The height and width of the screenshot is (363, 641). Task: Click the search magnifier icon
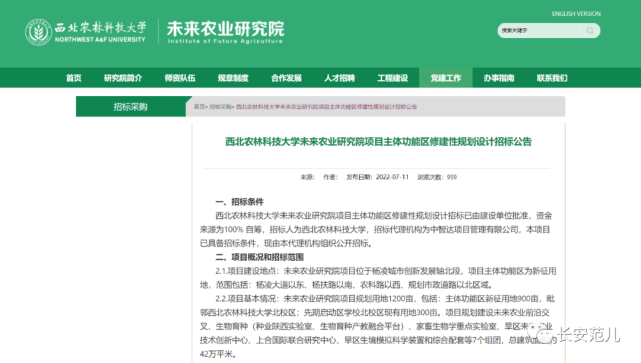tap(589, 31)
